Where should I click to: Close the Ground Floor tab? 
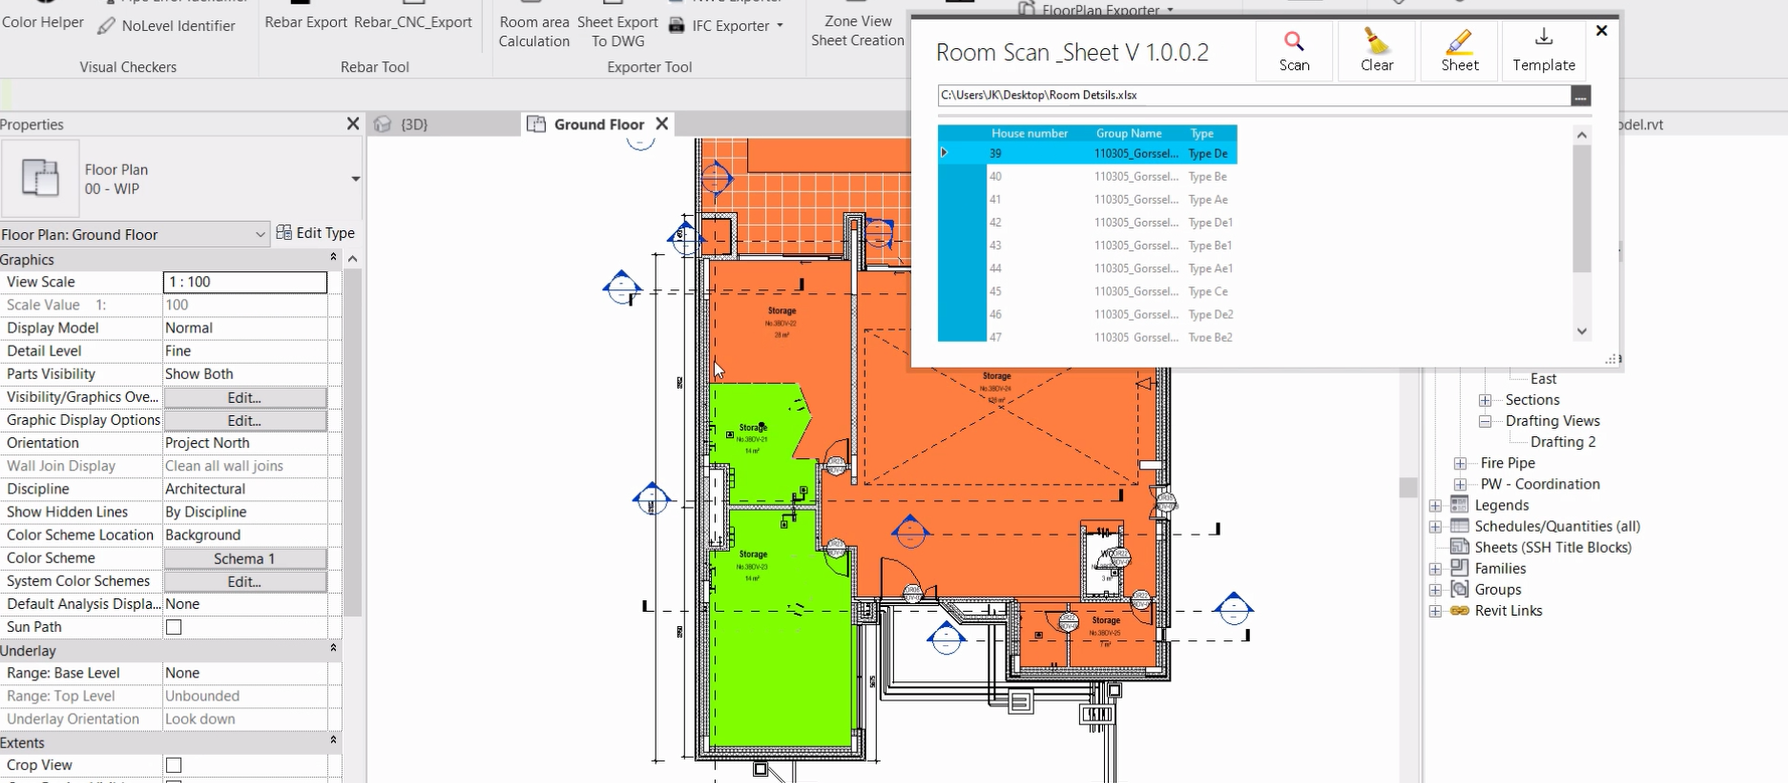[x=662, y=124]
